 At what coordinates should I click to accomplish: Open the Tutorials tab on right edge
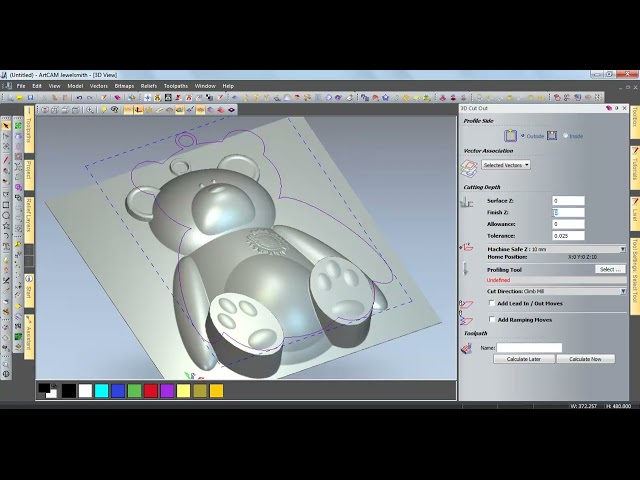(x=635, y=167)
